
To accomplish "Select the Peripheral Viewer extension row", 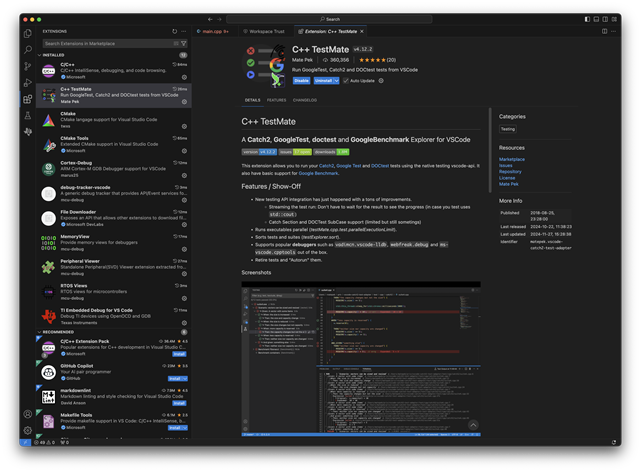I will tap(113, 267).
